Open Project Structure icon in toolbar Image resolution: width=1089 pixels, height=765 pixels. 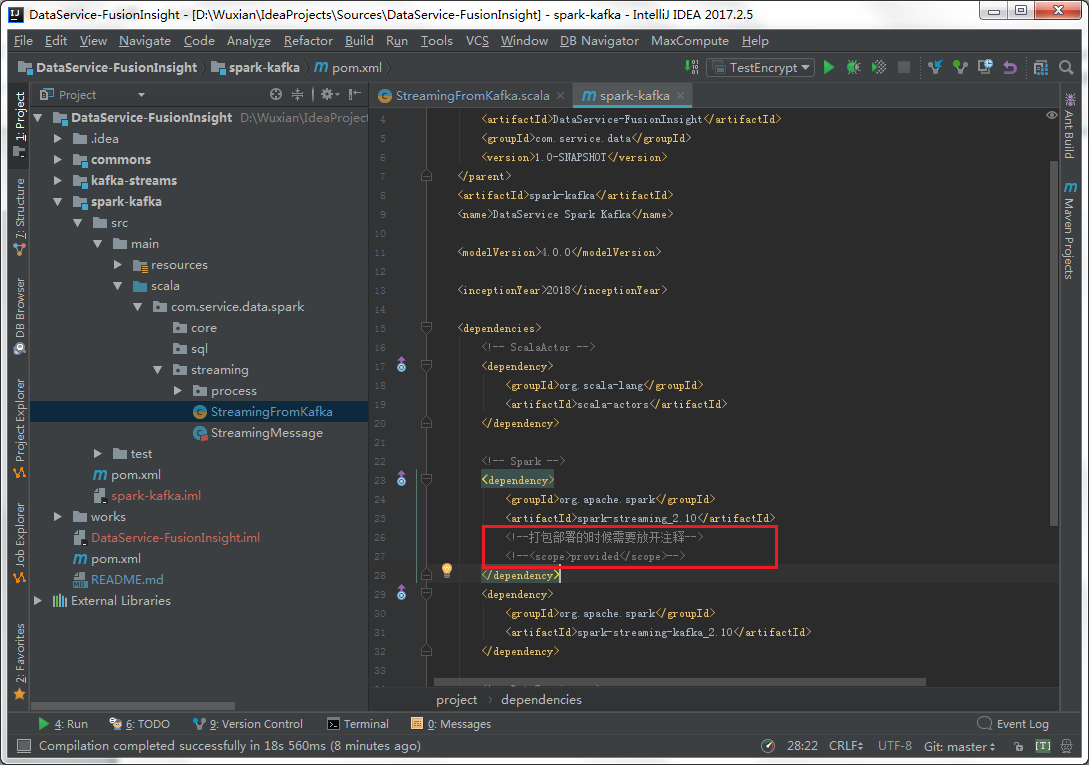pos(1040,67)
